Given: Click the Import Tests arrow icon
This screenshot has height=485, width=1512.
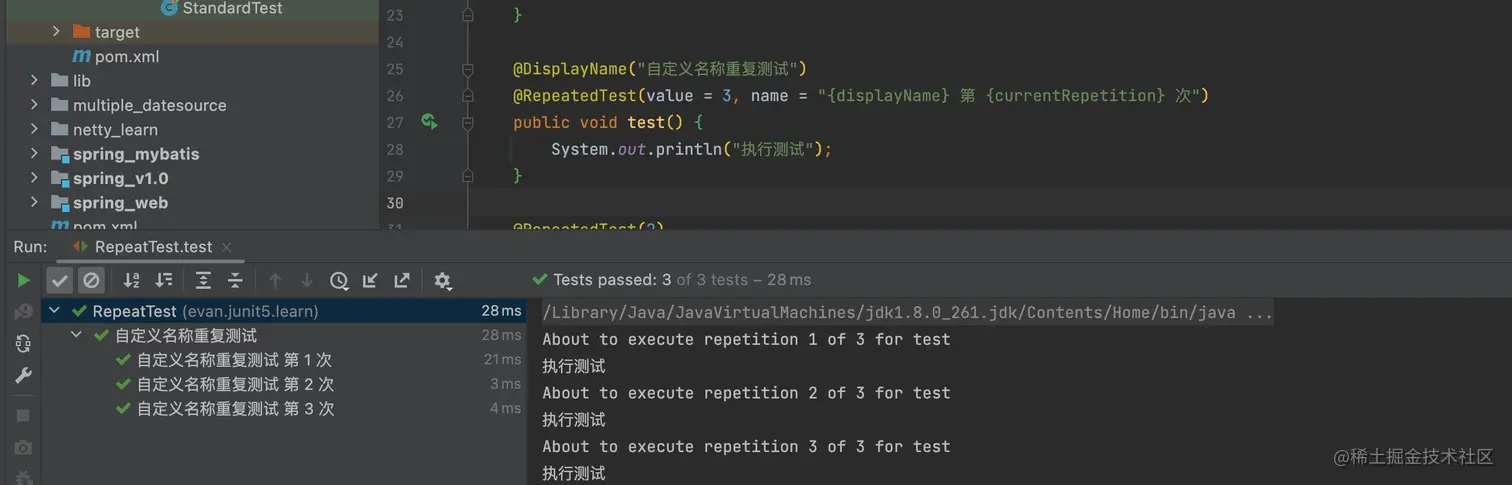Looking at the screenshot, I should (x=370, y=281).
